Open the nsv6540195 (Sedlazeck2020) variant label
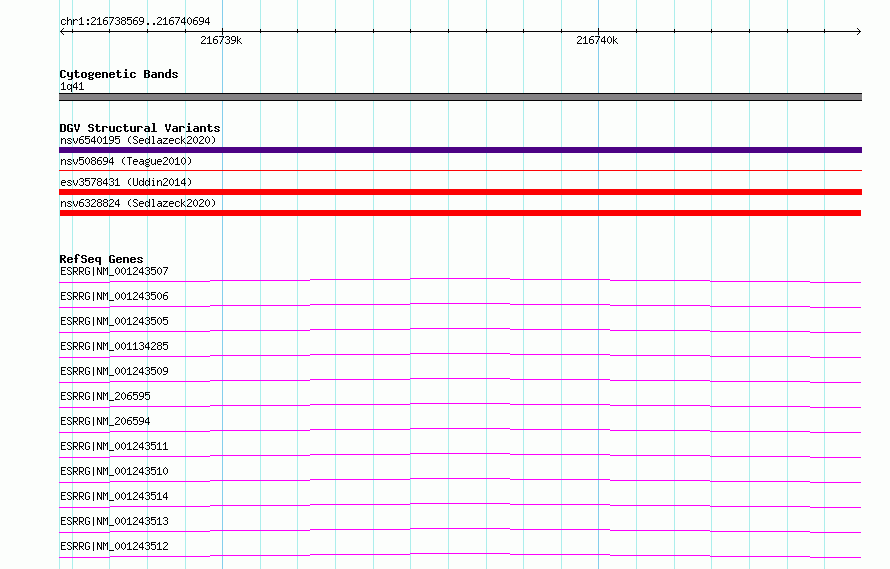Image resolution: width=890 pixels, height=569 pixels. coord(138,140)
